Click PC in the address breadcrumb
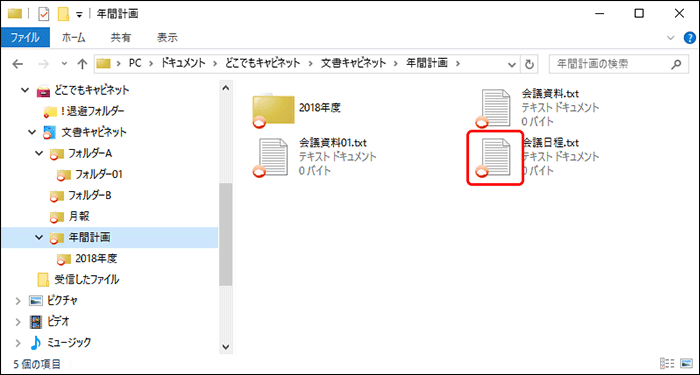This screenshot has width=700, height=375. tap(135, 64)
